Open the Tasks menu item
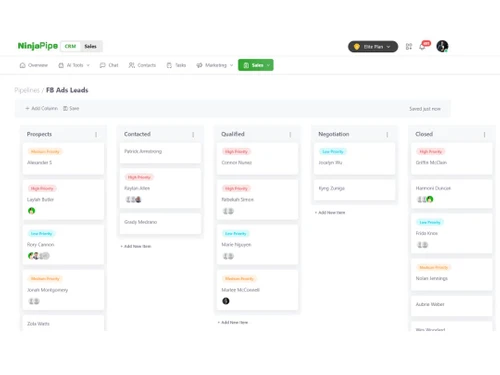The image size is (500, 375). tap(176, 65)
